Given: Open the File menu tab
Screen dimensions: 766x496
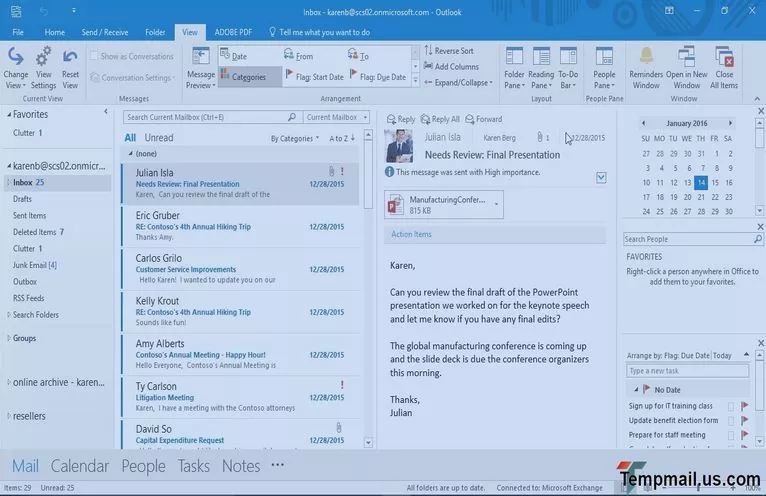Looking at the screenshot, I should point(18,32).
